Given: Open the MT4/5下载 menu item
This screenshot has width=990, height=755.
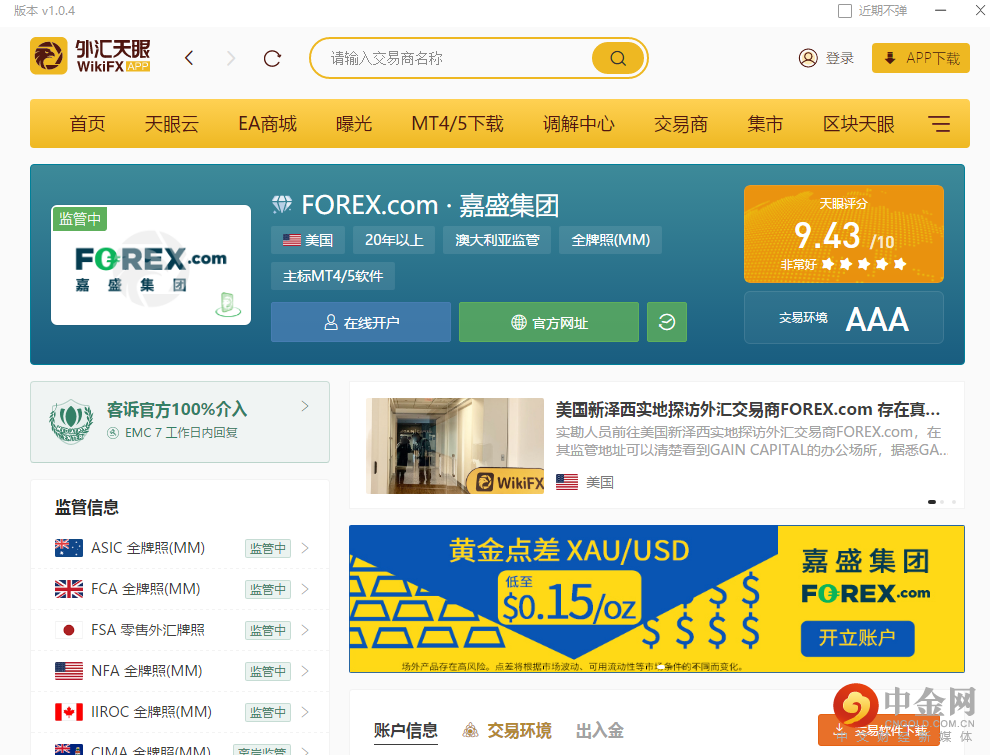Looking at the screenshot, I should tap(456, 123).
